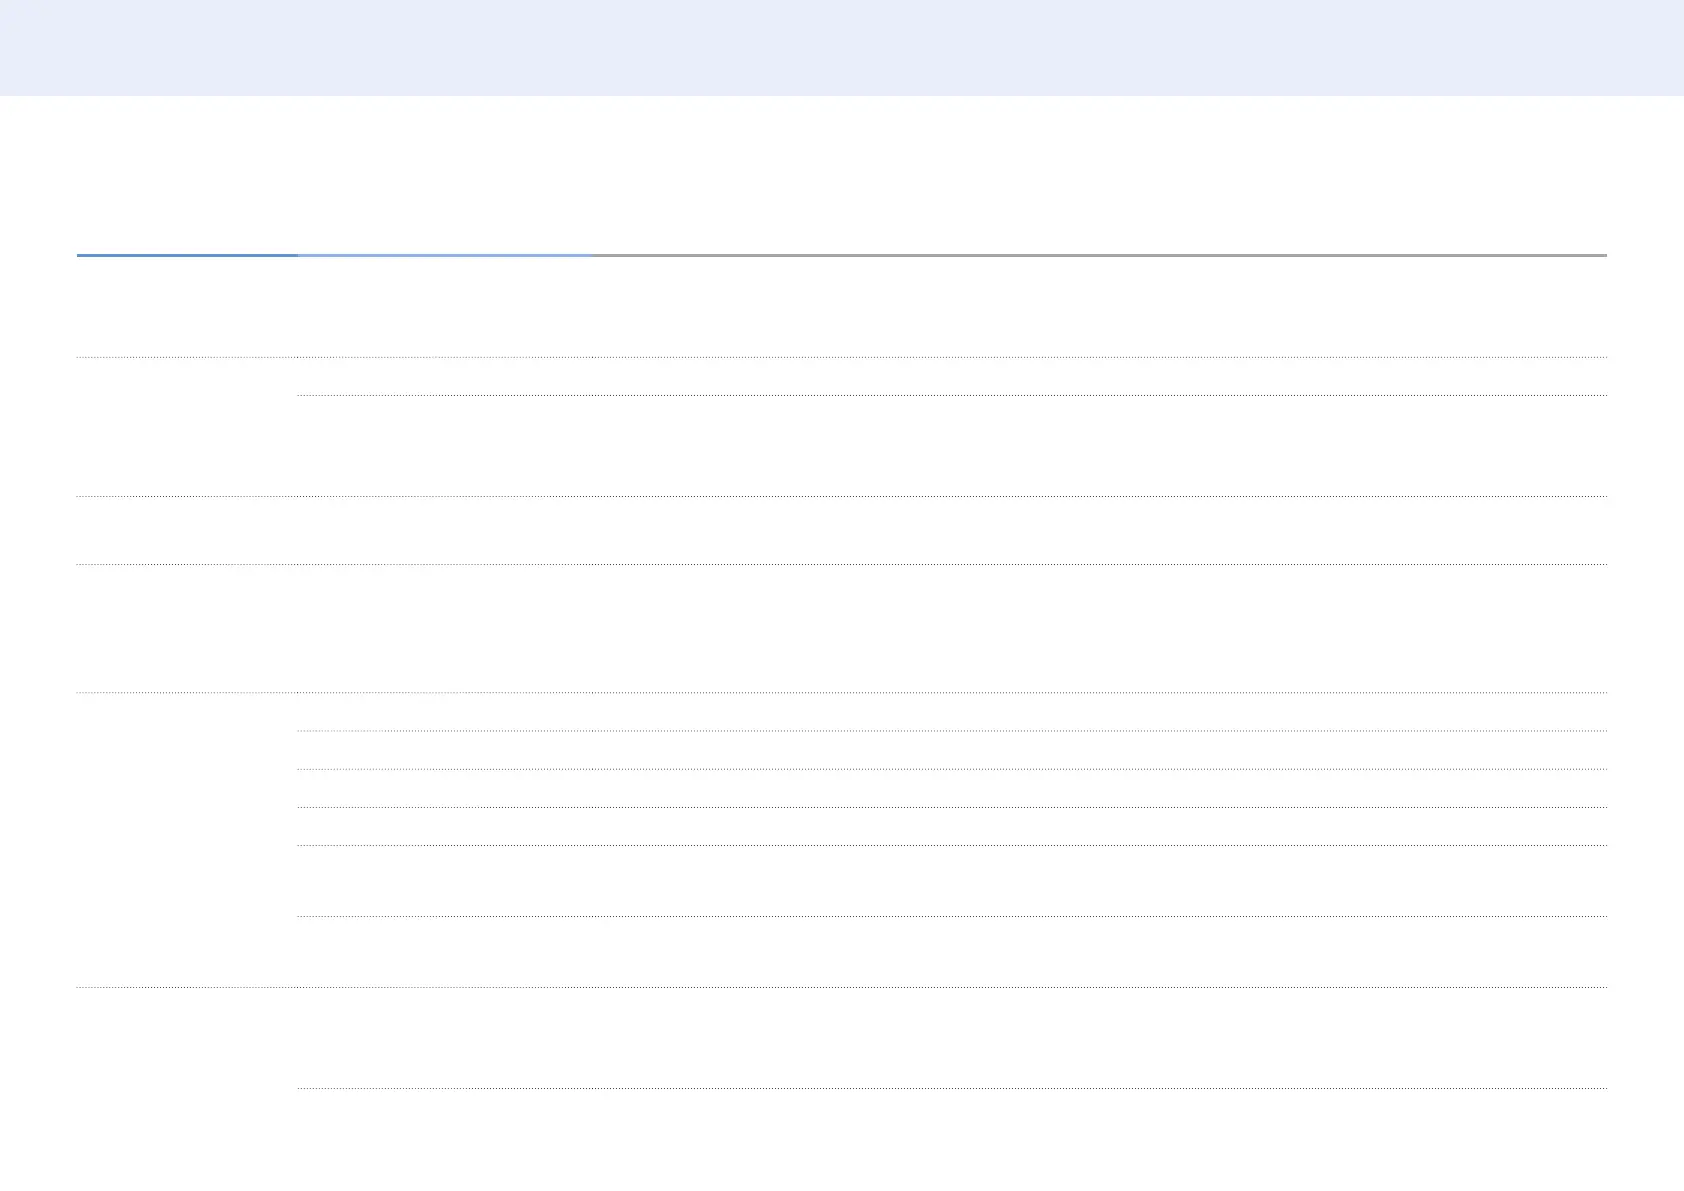Select the header cell under the light blue rule
The image size is (1684, 1191).
point(444,306)
